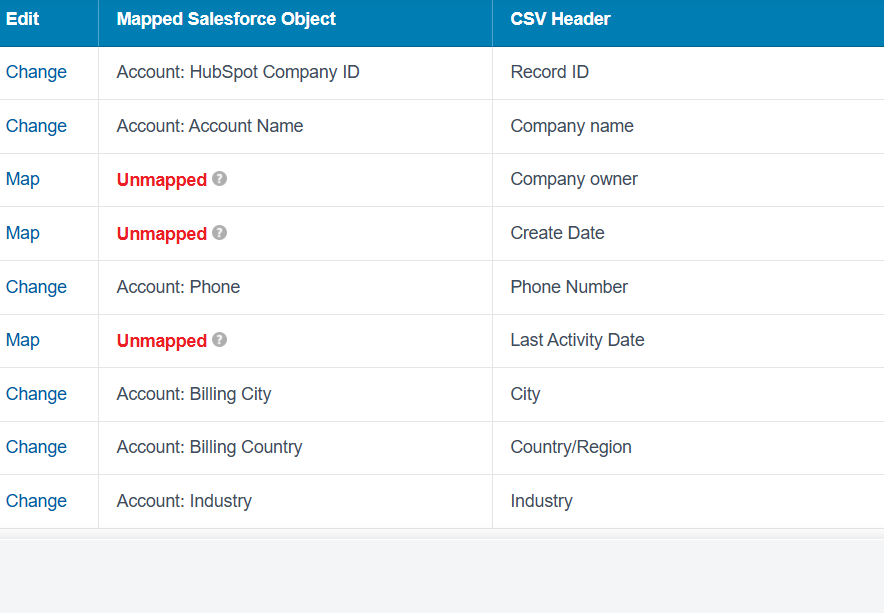Change mapping for Country/Region row
Image resolution: width=884 pixels, height=613 pixels.
pyautogui.click(x=36, y=447)
